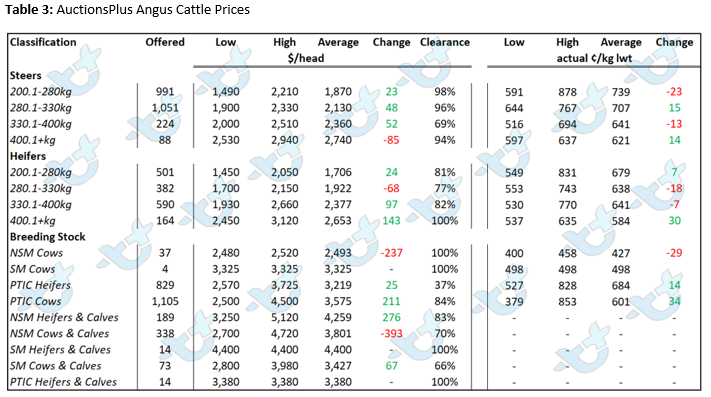This screenshot has height=397, width=711.
Task: Select the Offered column header
Action: pyautogui.click(x=165, y=42)
